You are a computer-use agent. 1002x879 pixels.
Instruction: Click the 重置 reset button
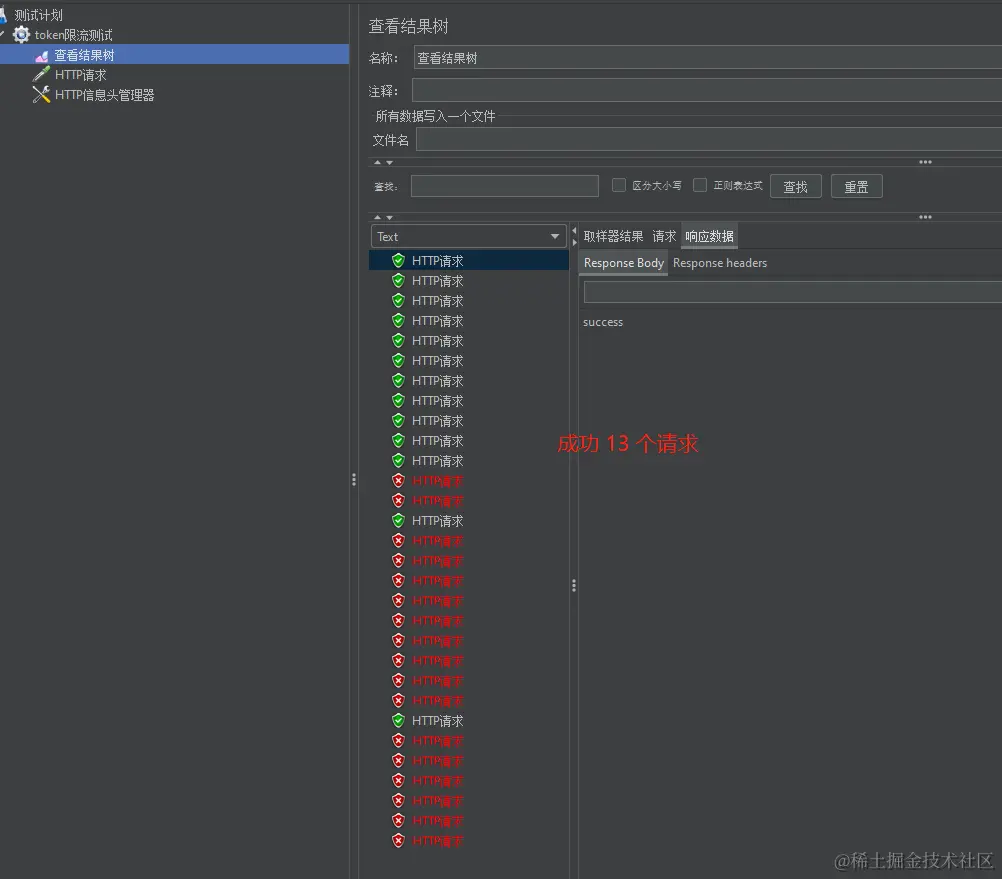856,187
